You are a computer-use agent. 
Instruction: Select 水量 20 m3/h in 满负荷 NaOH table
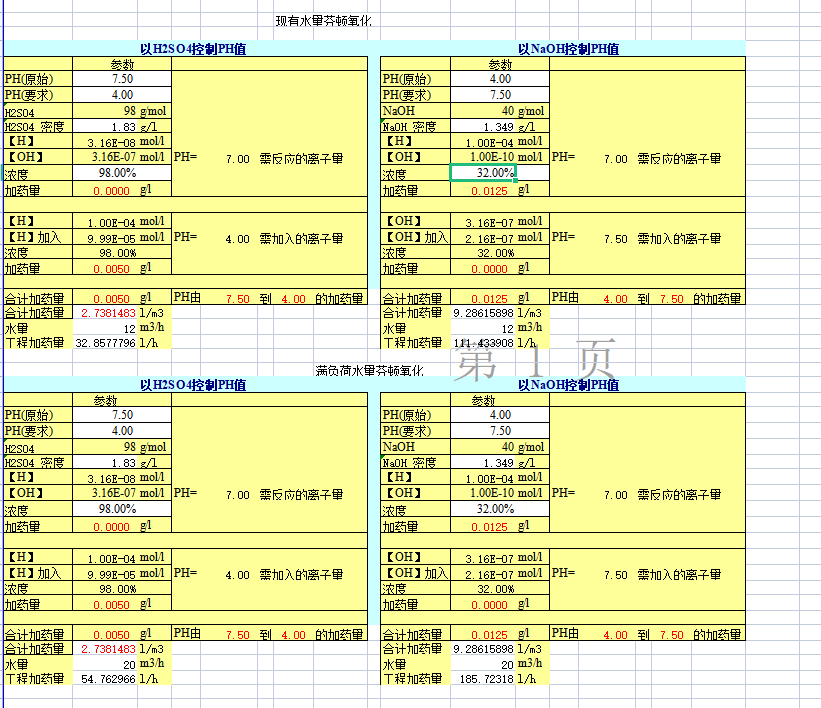pos(483,665)
